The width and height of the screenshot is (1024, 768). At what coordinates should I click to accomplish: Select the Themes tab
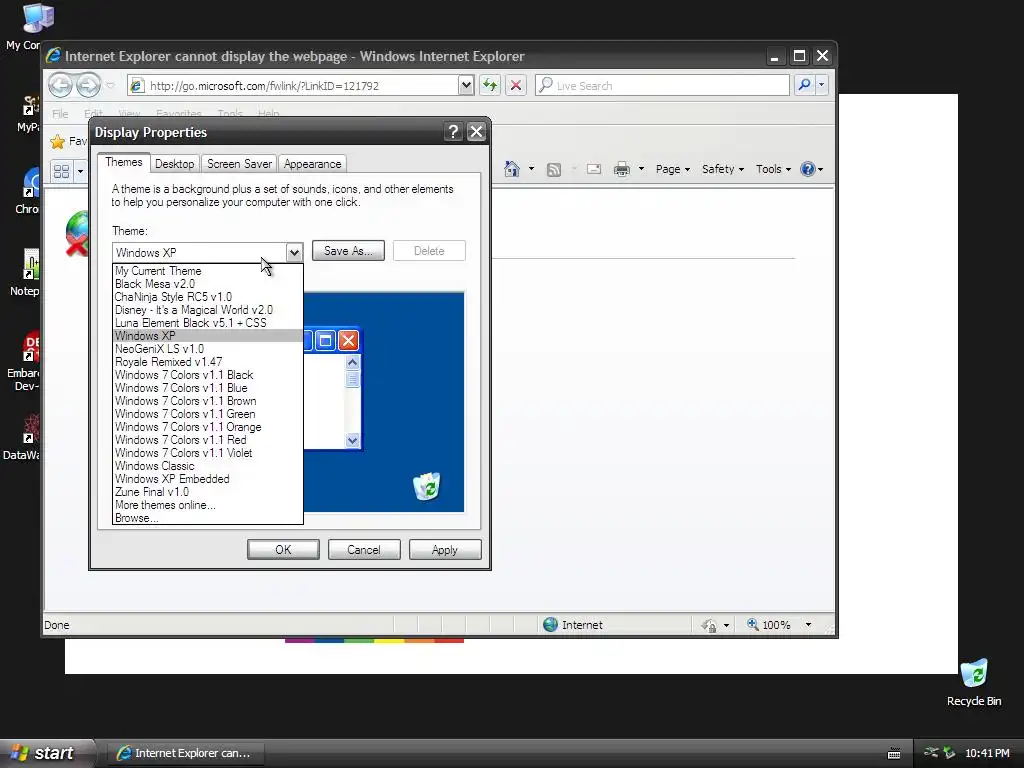coord(123,163)
